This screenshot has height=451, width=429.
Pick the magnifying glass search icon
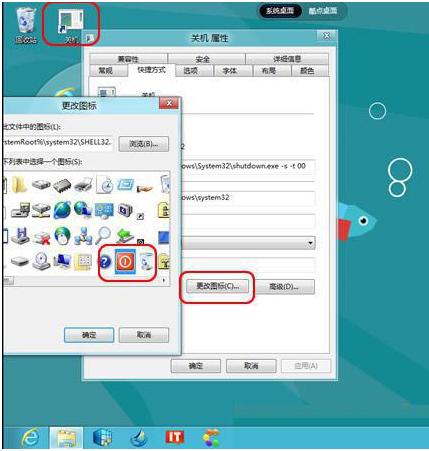click(x=104, y=235)
